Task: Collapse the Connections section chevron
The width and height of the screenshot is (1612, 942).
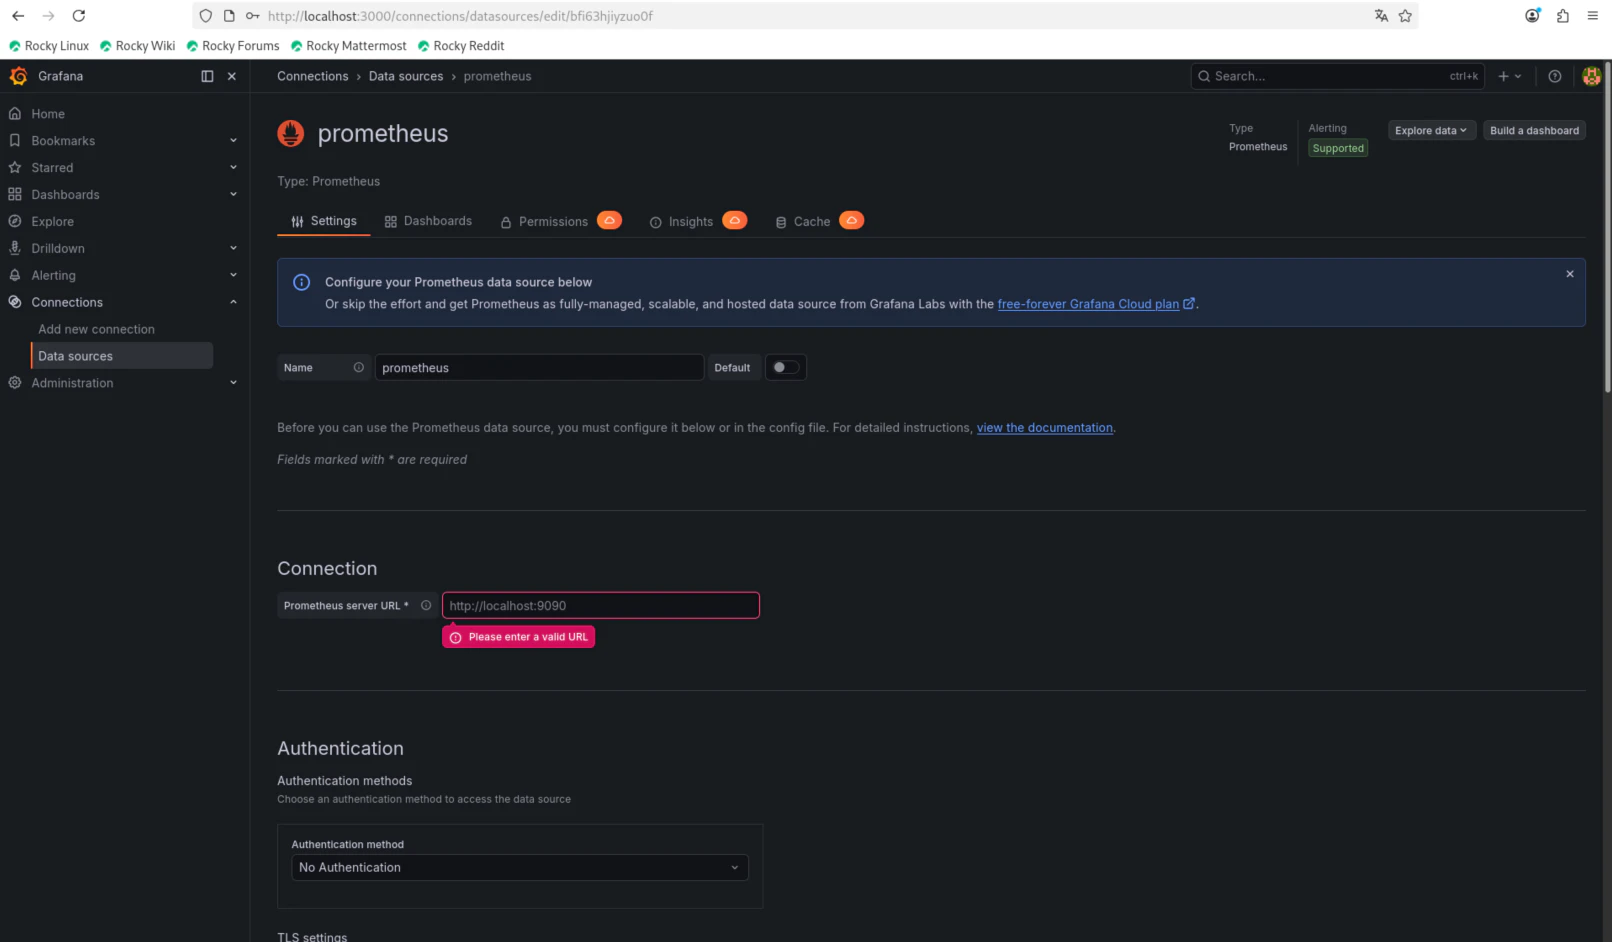Action: (x=233, y=302)
